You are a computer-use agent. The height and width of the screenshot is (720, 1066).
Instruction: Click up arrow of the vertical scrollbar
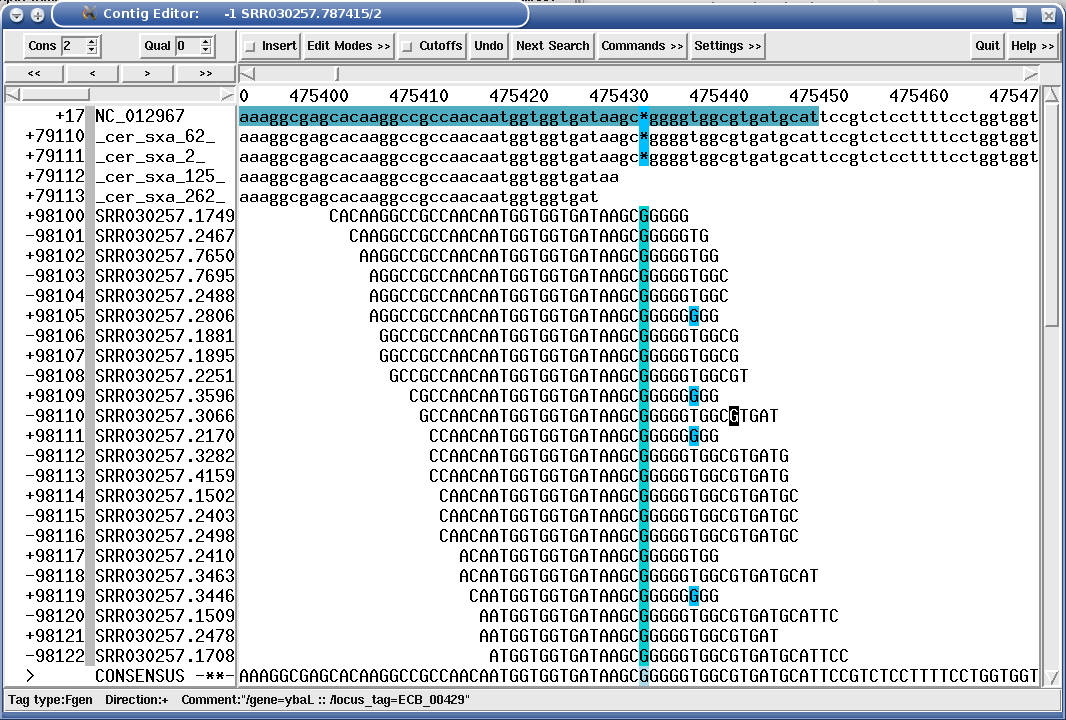tap(1051, 94)
